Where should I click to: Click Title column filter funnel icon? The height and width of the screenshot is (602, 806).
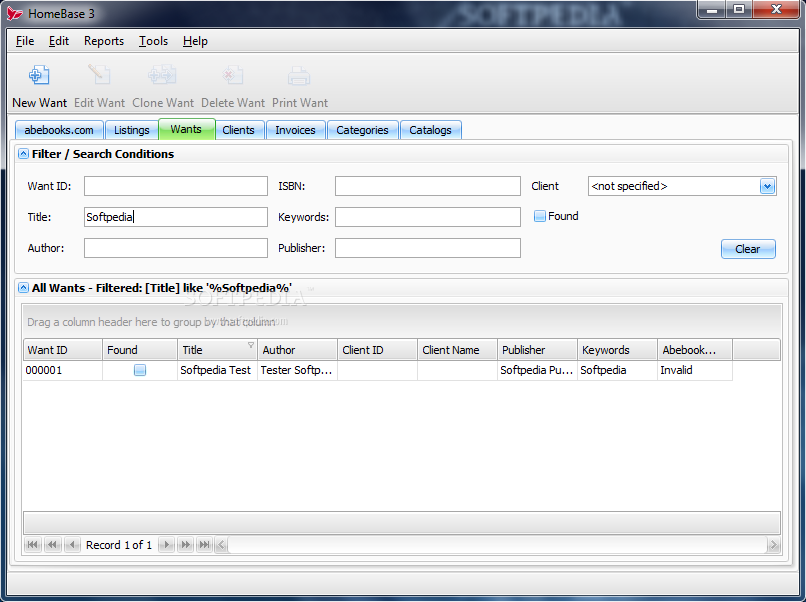251,345
